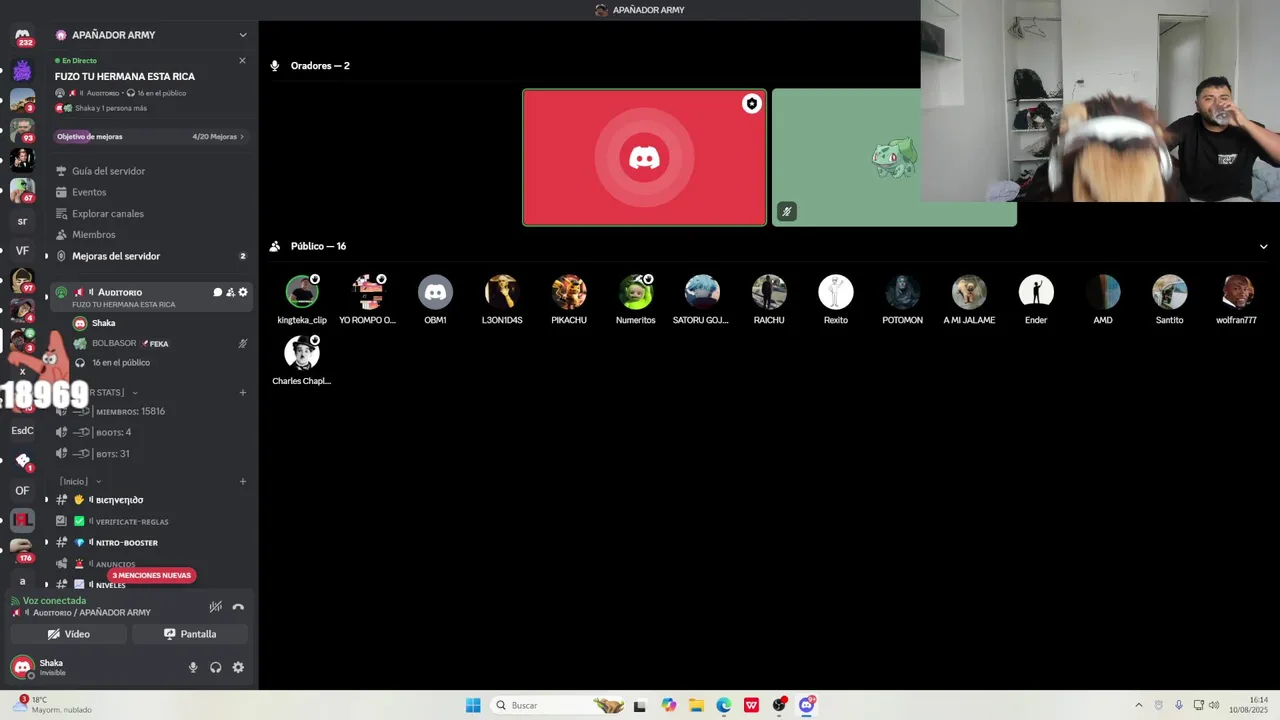Select audience member RAICHU
The width and height of the screenshot is (1280, 720).
point(769,300)
